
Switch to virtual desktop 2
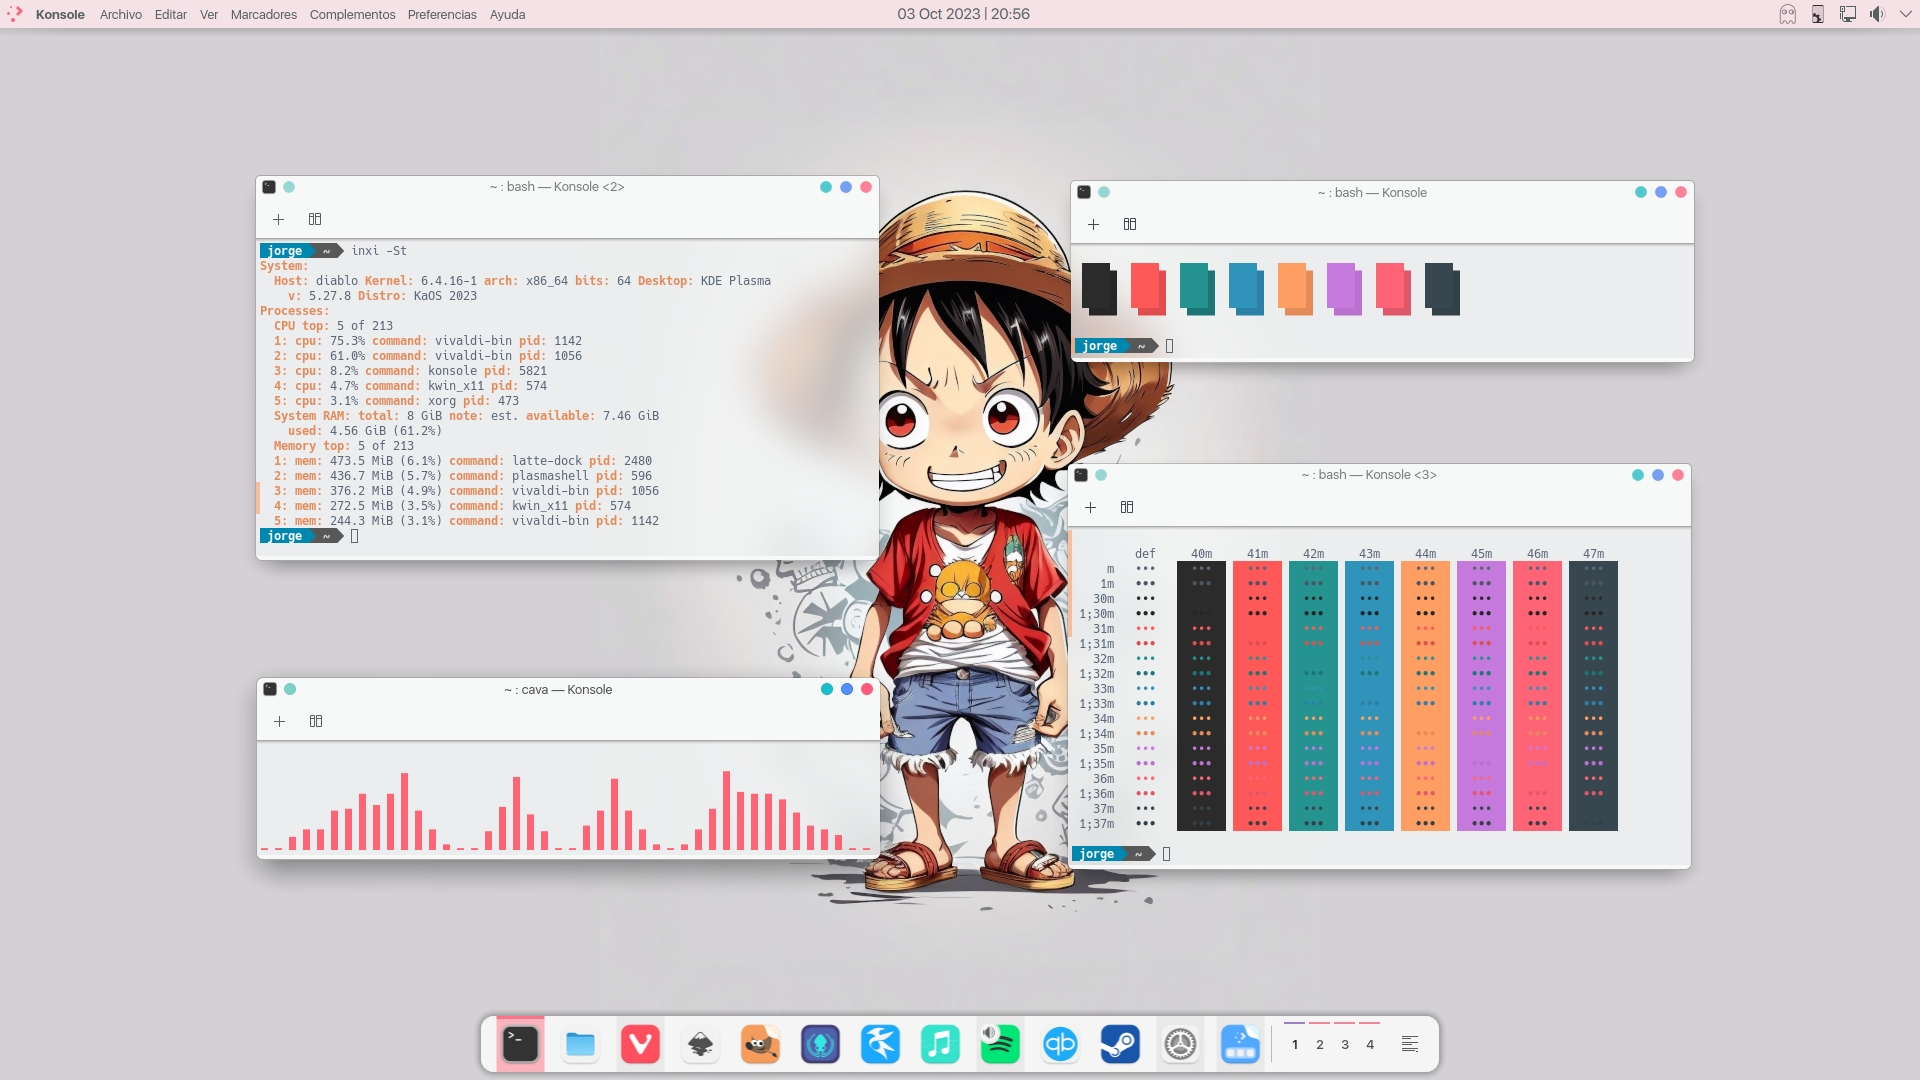[x=1320, y=1044]
